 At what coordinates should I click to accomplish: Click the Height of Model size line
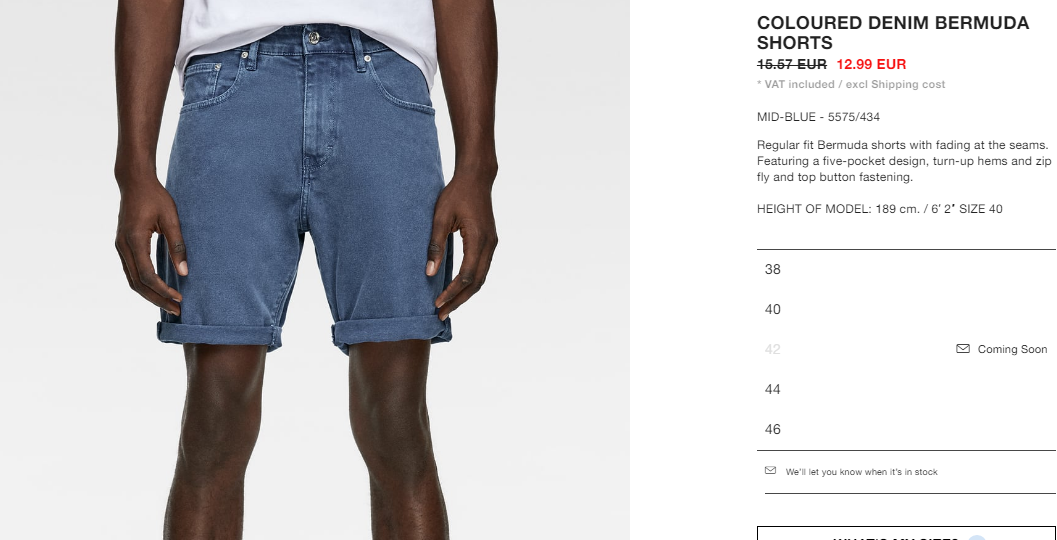tap(880, 209)
